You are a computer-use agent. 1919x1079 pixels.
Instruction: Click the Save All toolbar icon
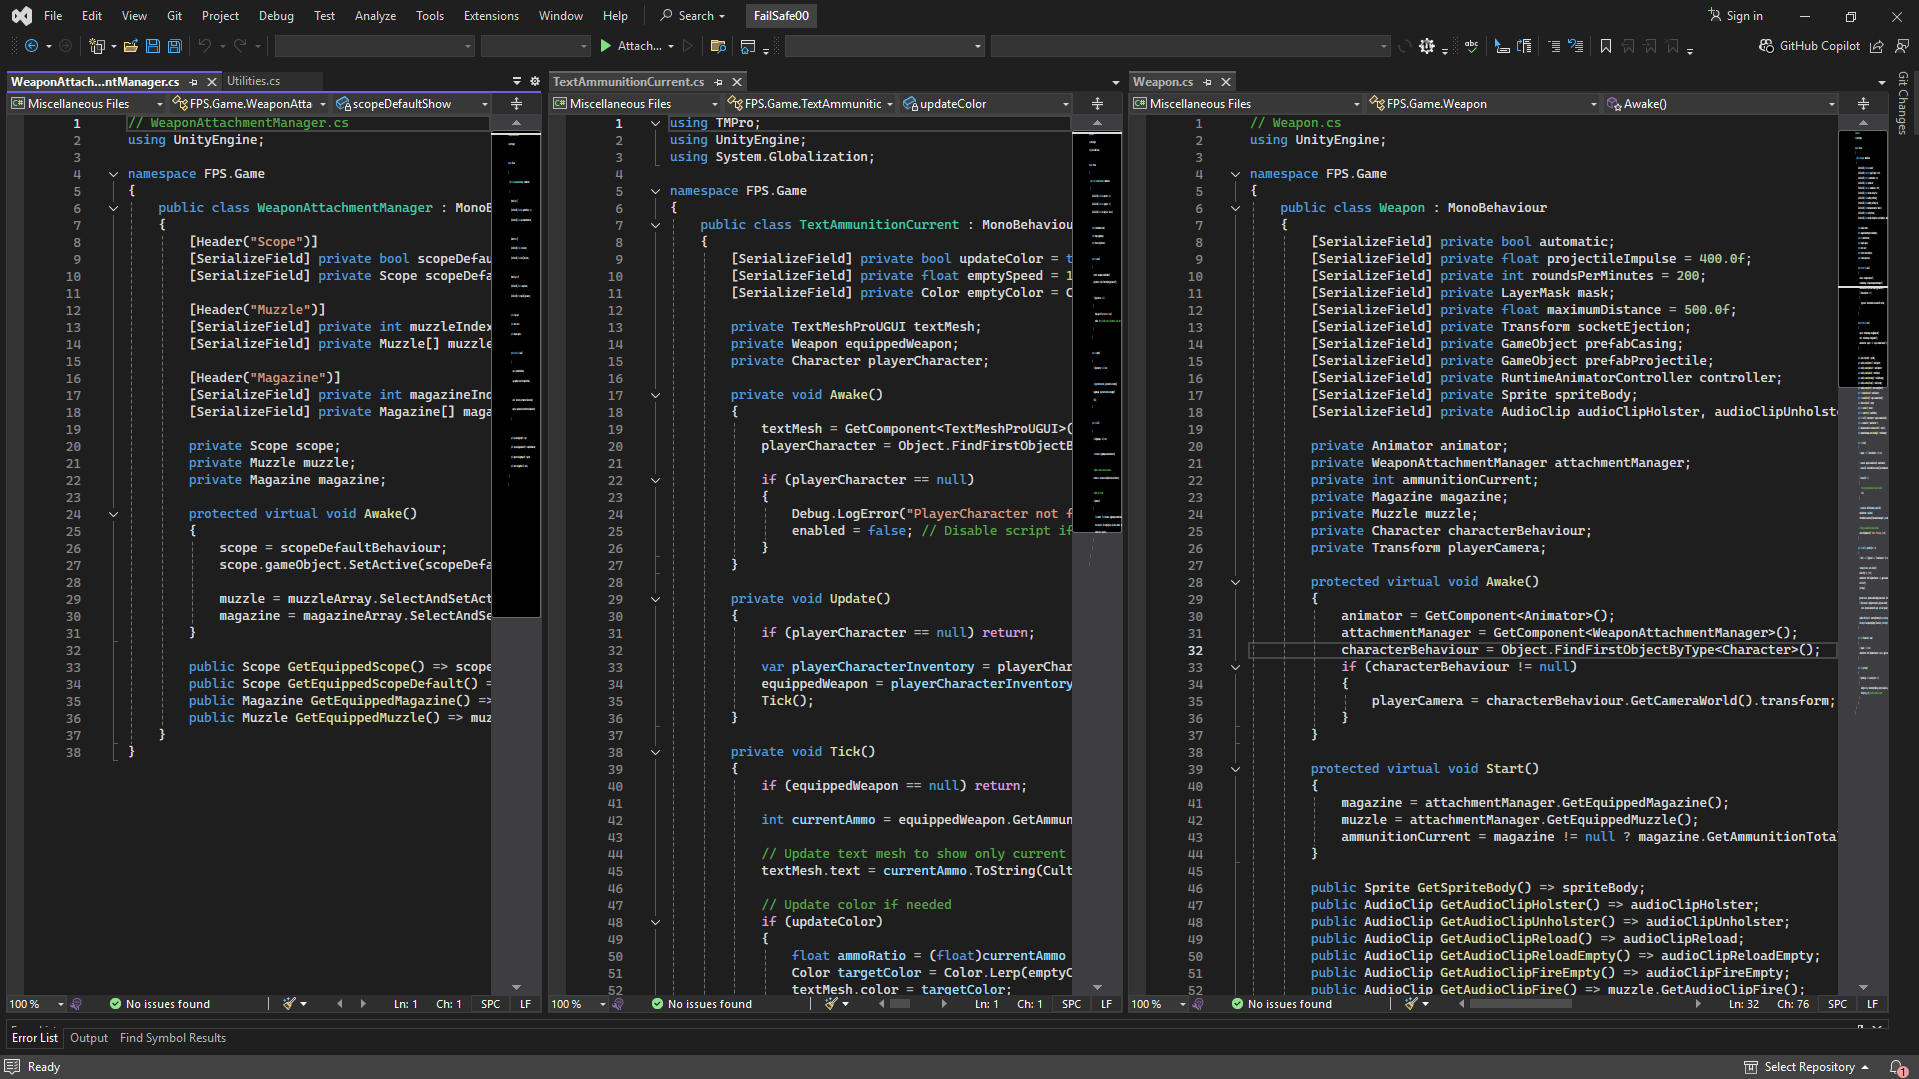coord(175,46)
